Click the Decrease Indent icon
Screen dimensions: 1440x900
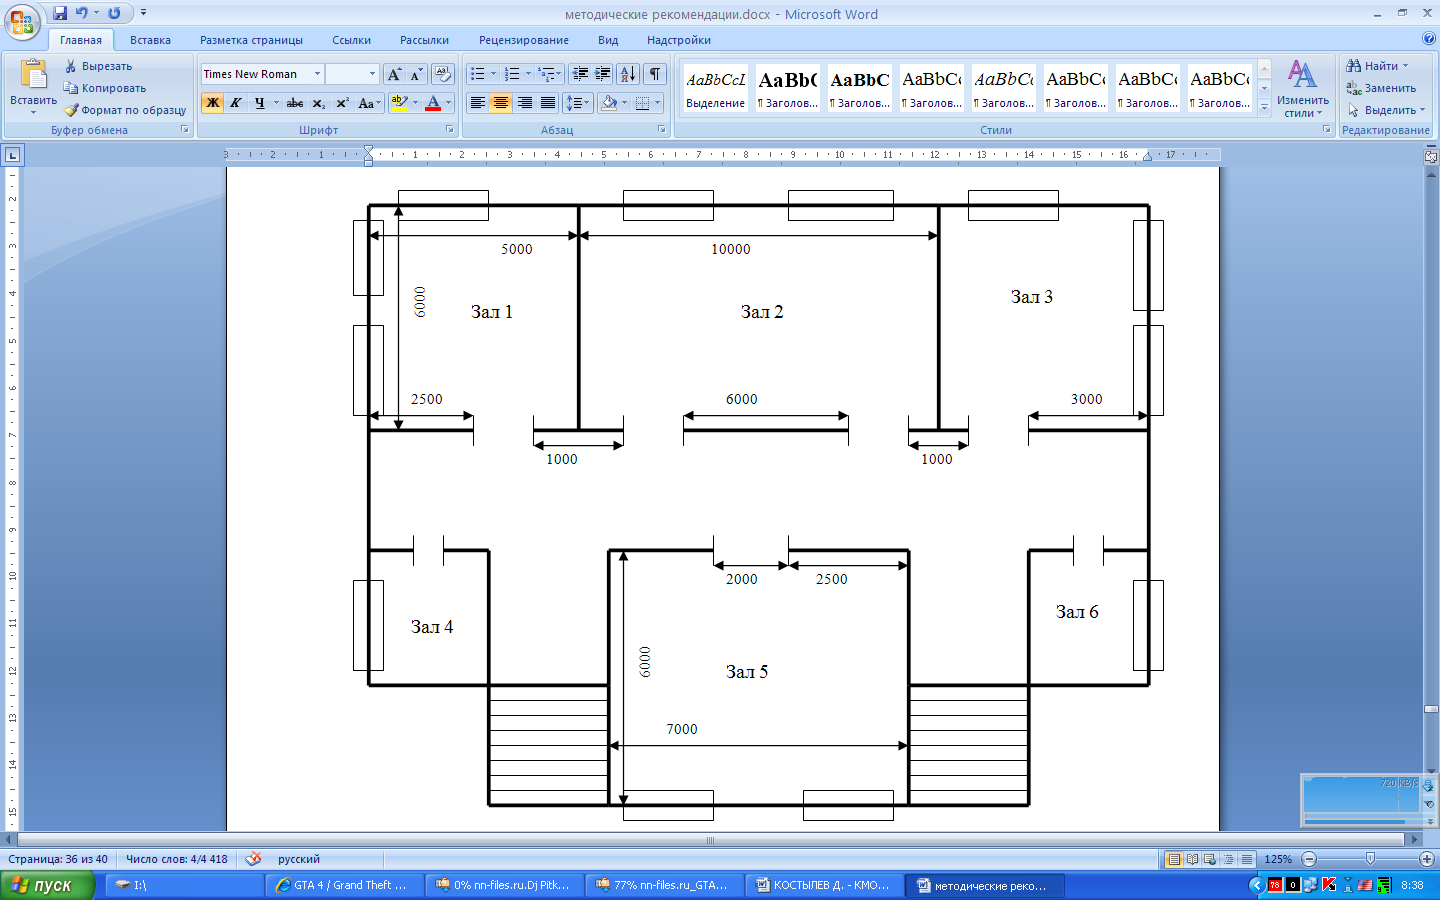(580, 74)
